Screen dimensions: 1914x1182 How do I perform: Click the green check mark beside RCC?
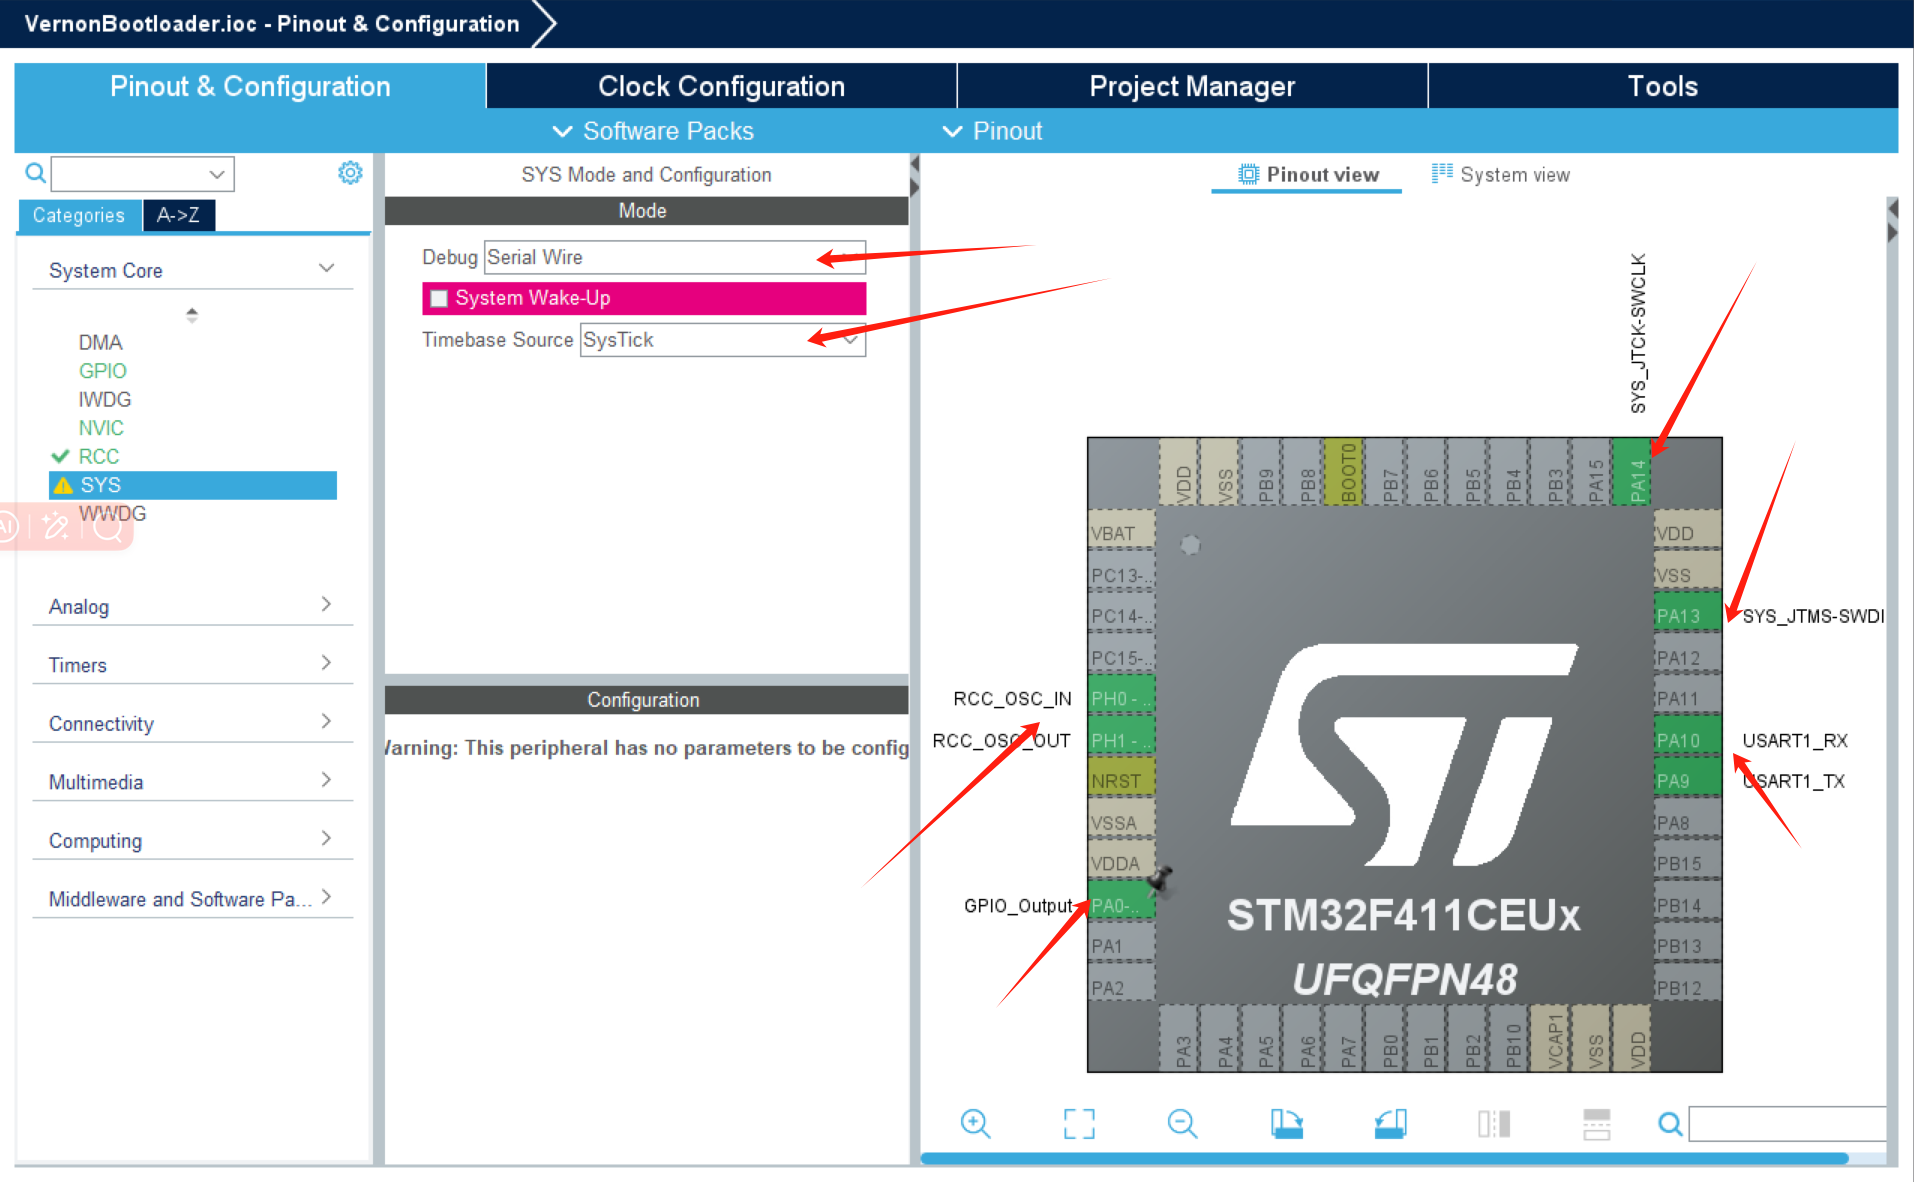point(60,456)
